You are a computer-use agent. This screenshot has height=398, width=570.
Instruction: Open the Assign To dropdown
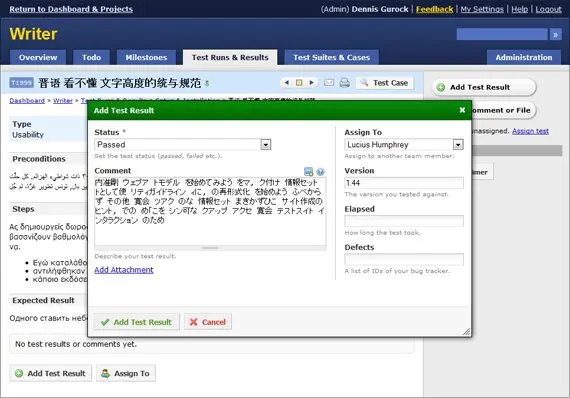[x=458, y=145]
